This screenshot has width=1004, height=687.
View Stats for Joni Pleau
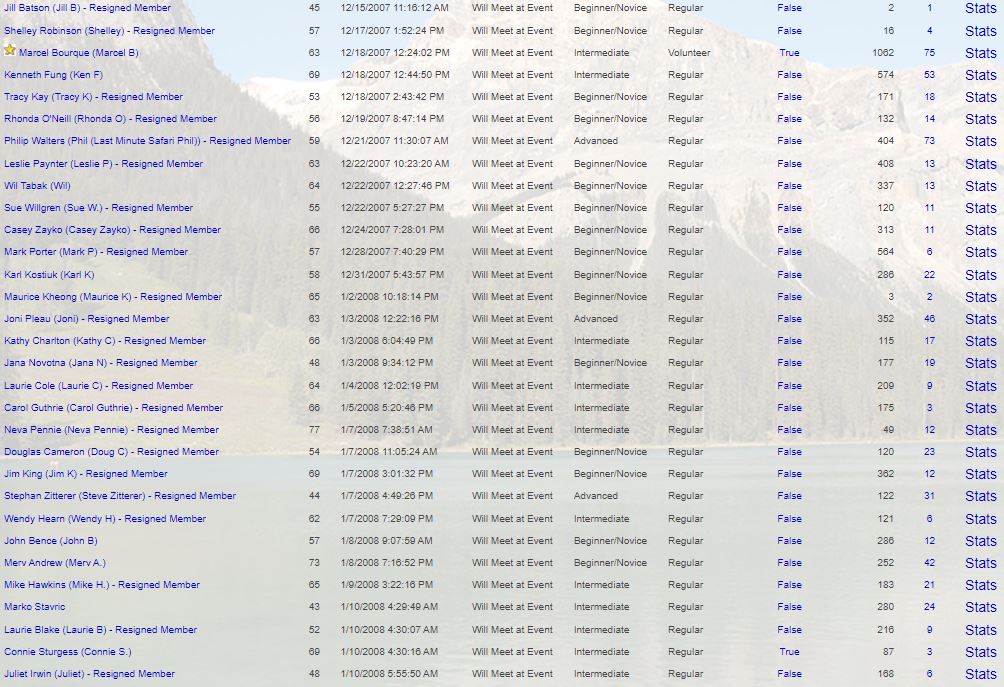980,319
